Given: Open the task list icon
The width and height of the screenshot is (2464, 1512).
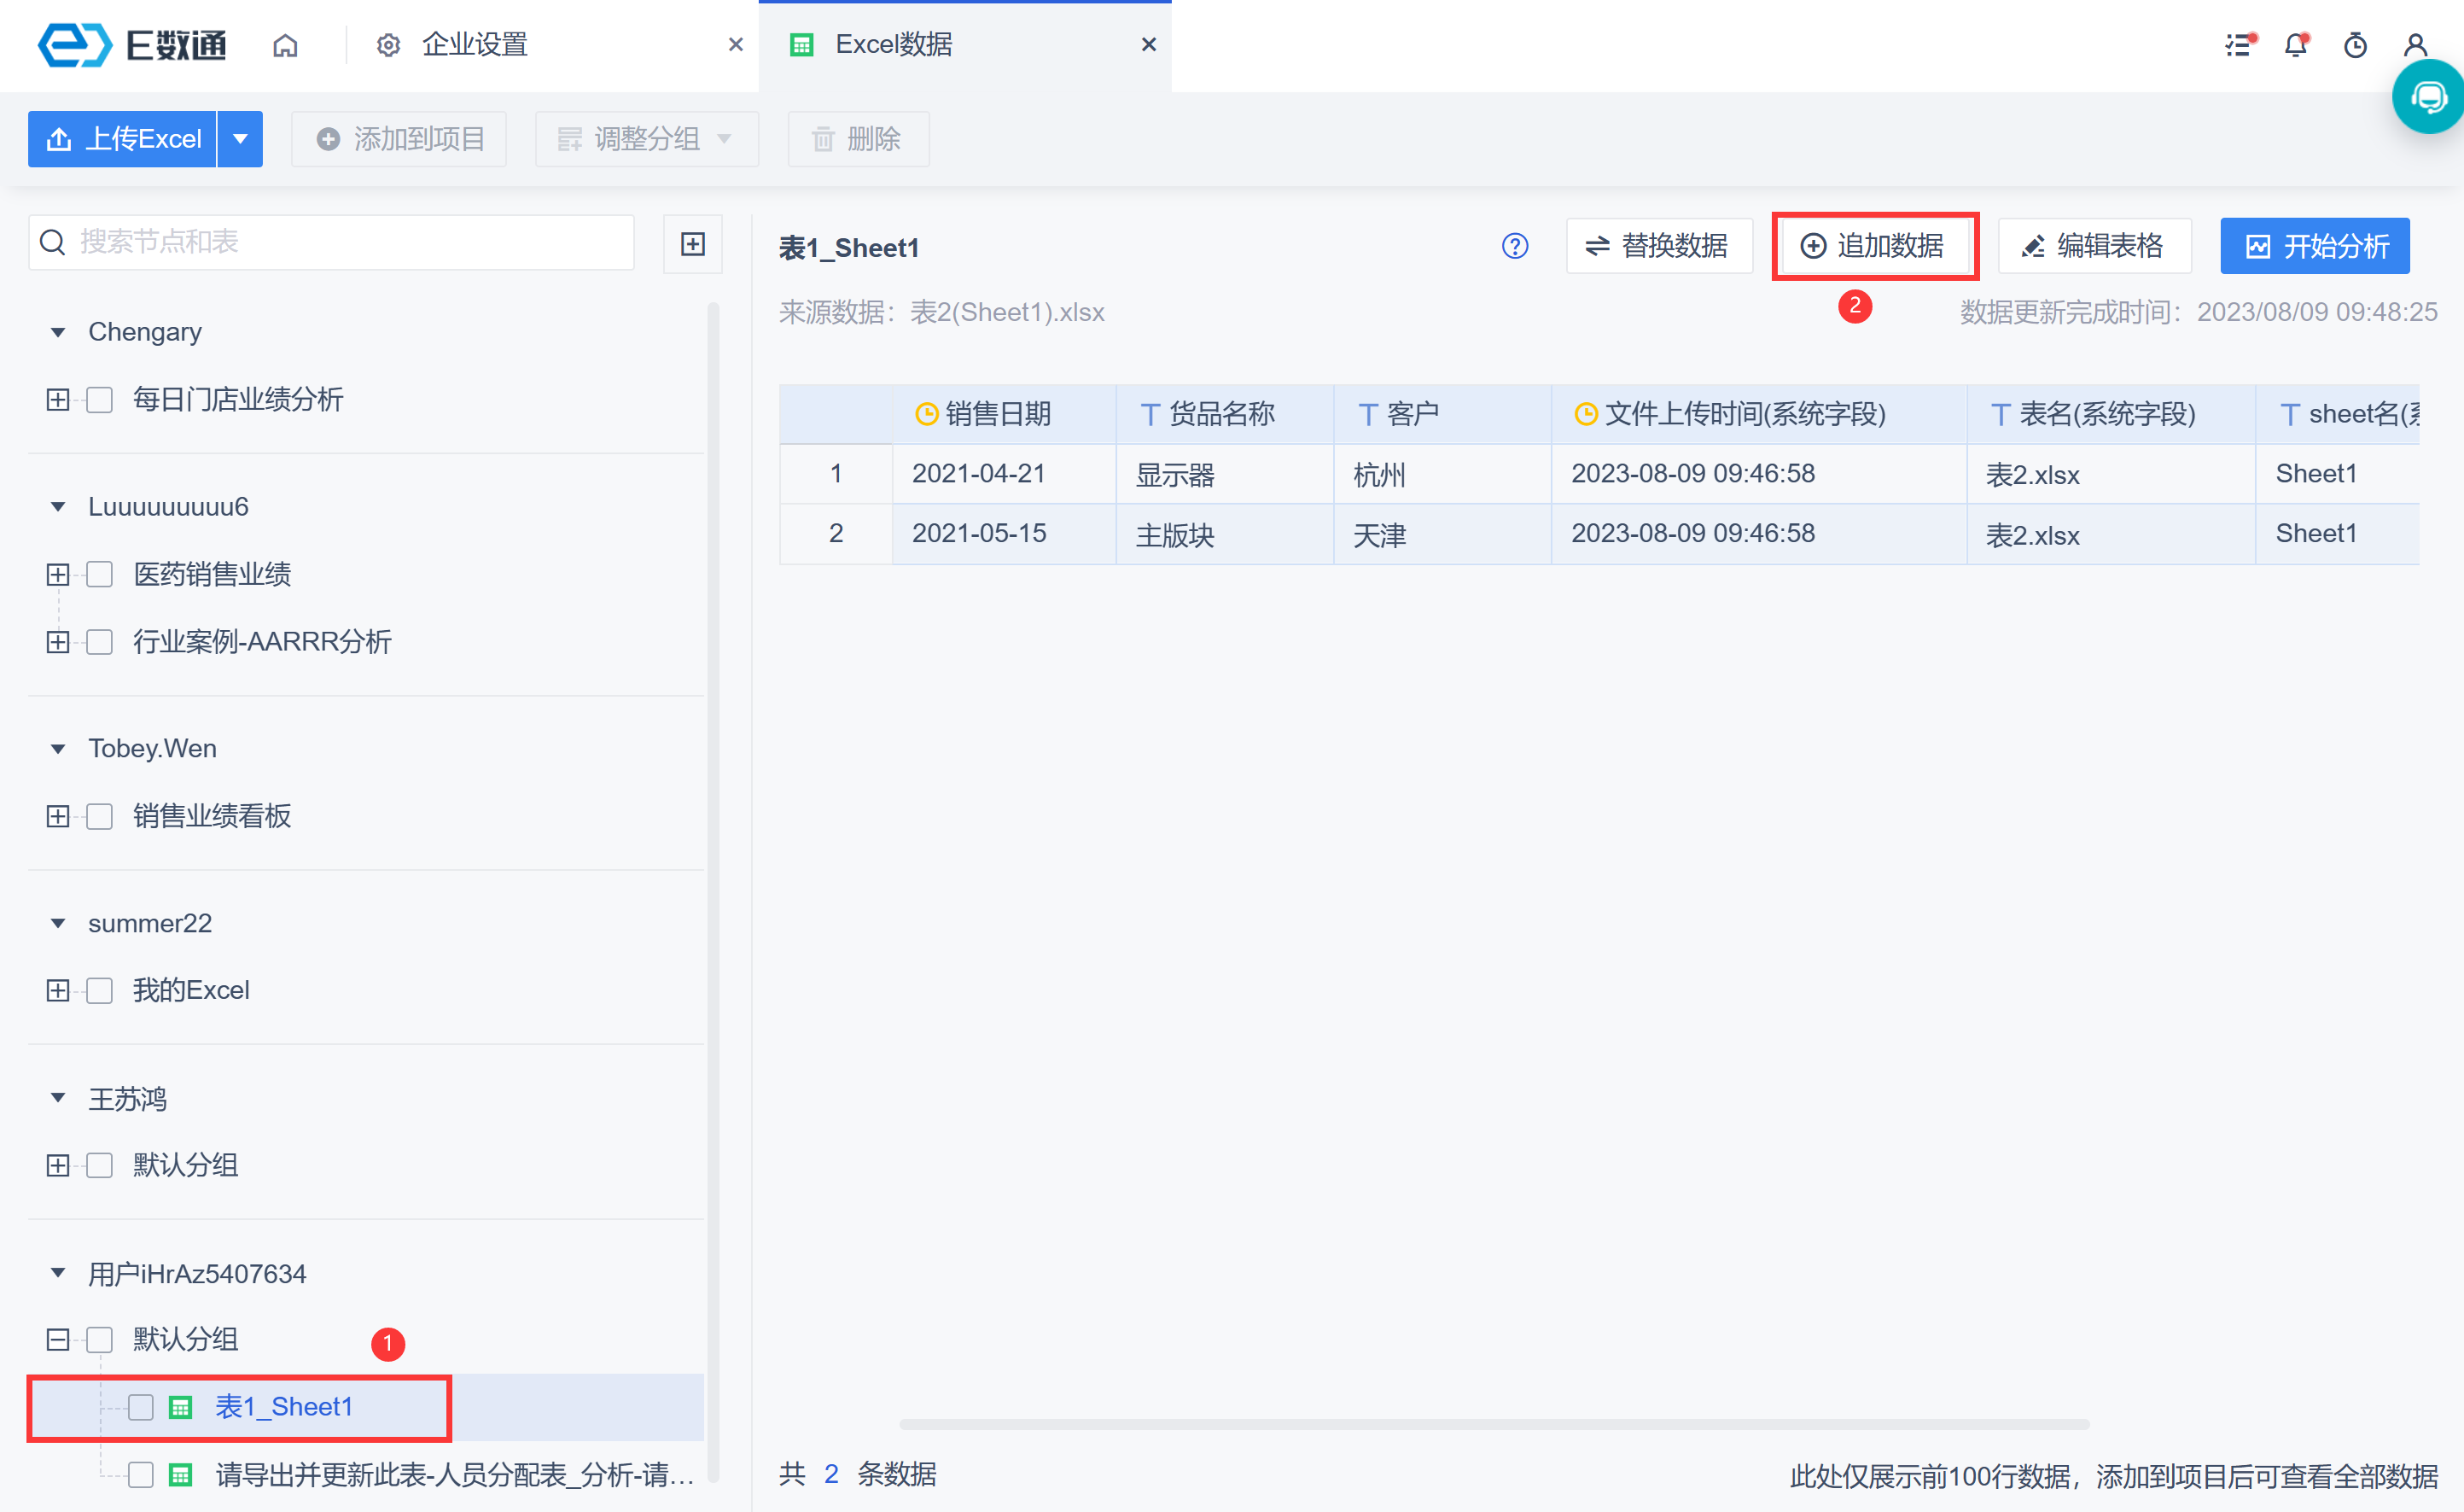Looking at the screenshot, I should (2238, 45).
